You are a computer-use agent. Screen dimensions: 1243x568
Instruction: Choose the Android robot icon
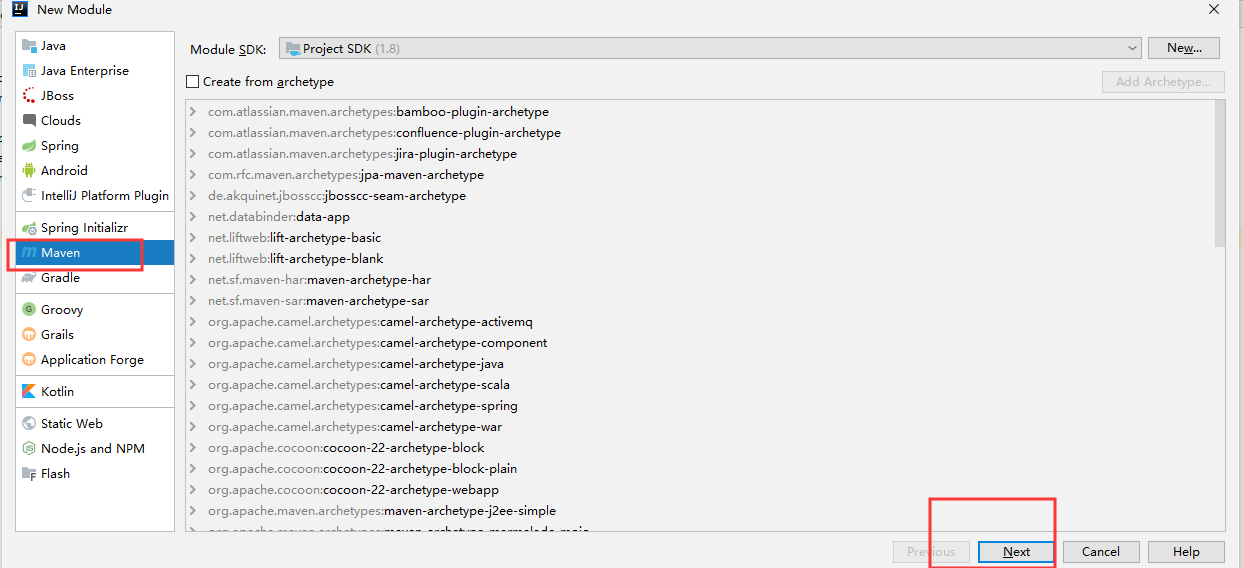(x=29, y=171)
